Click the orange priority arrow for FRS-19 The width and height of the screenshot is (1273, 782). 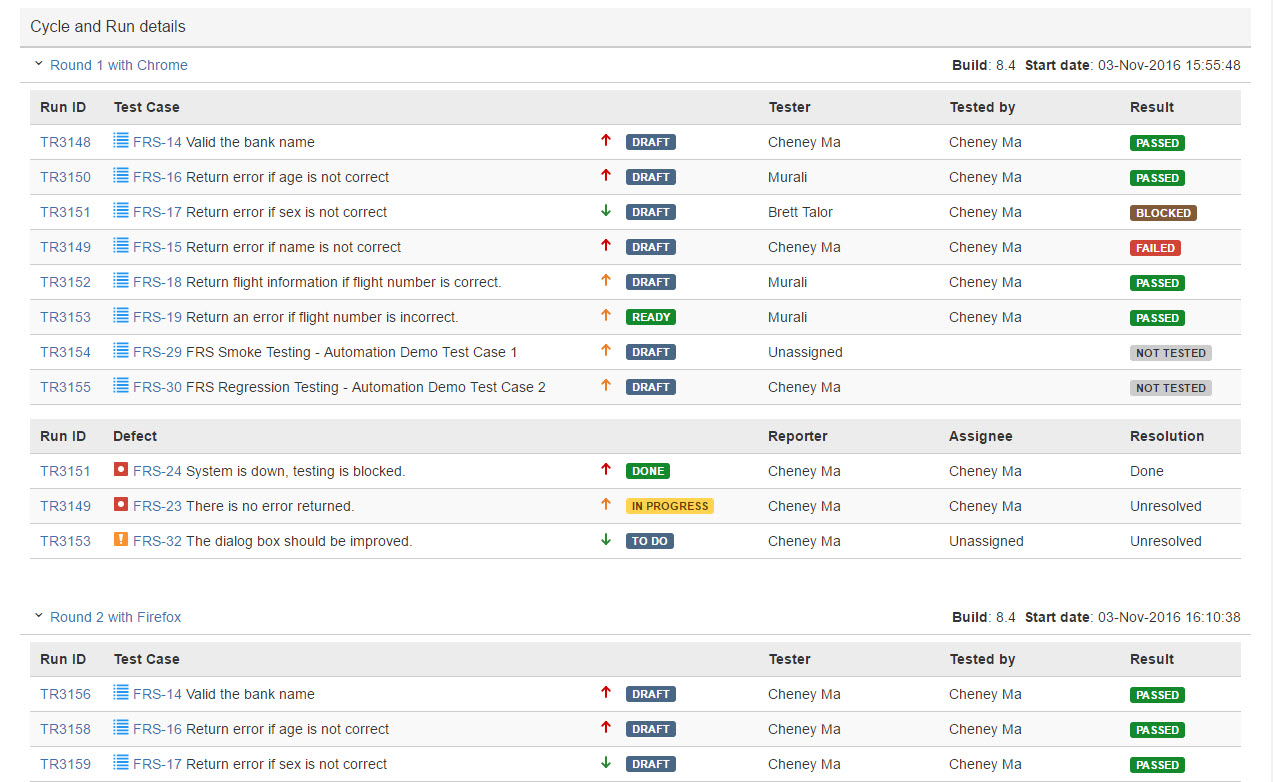coord(605,316)
